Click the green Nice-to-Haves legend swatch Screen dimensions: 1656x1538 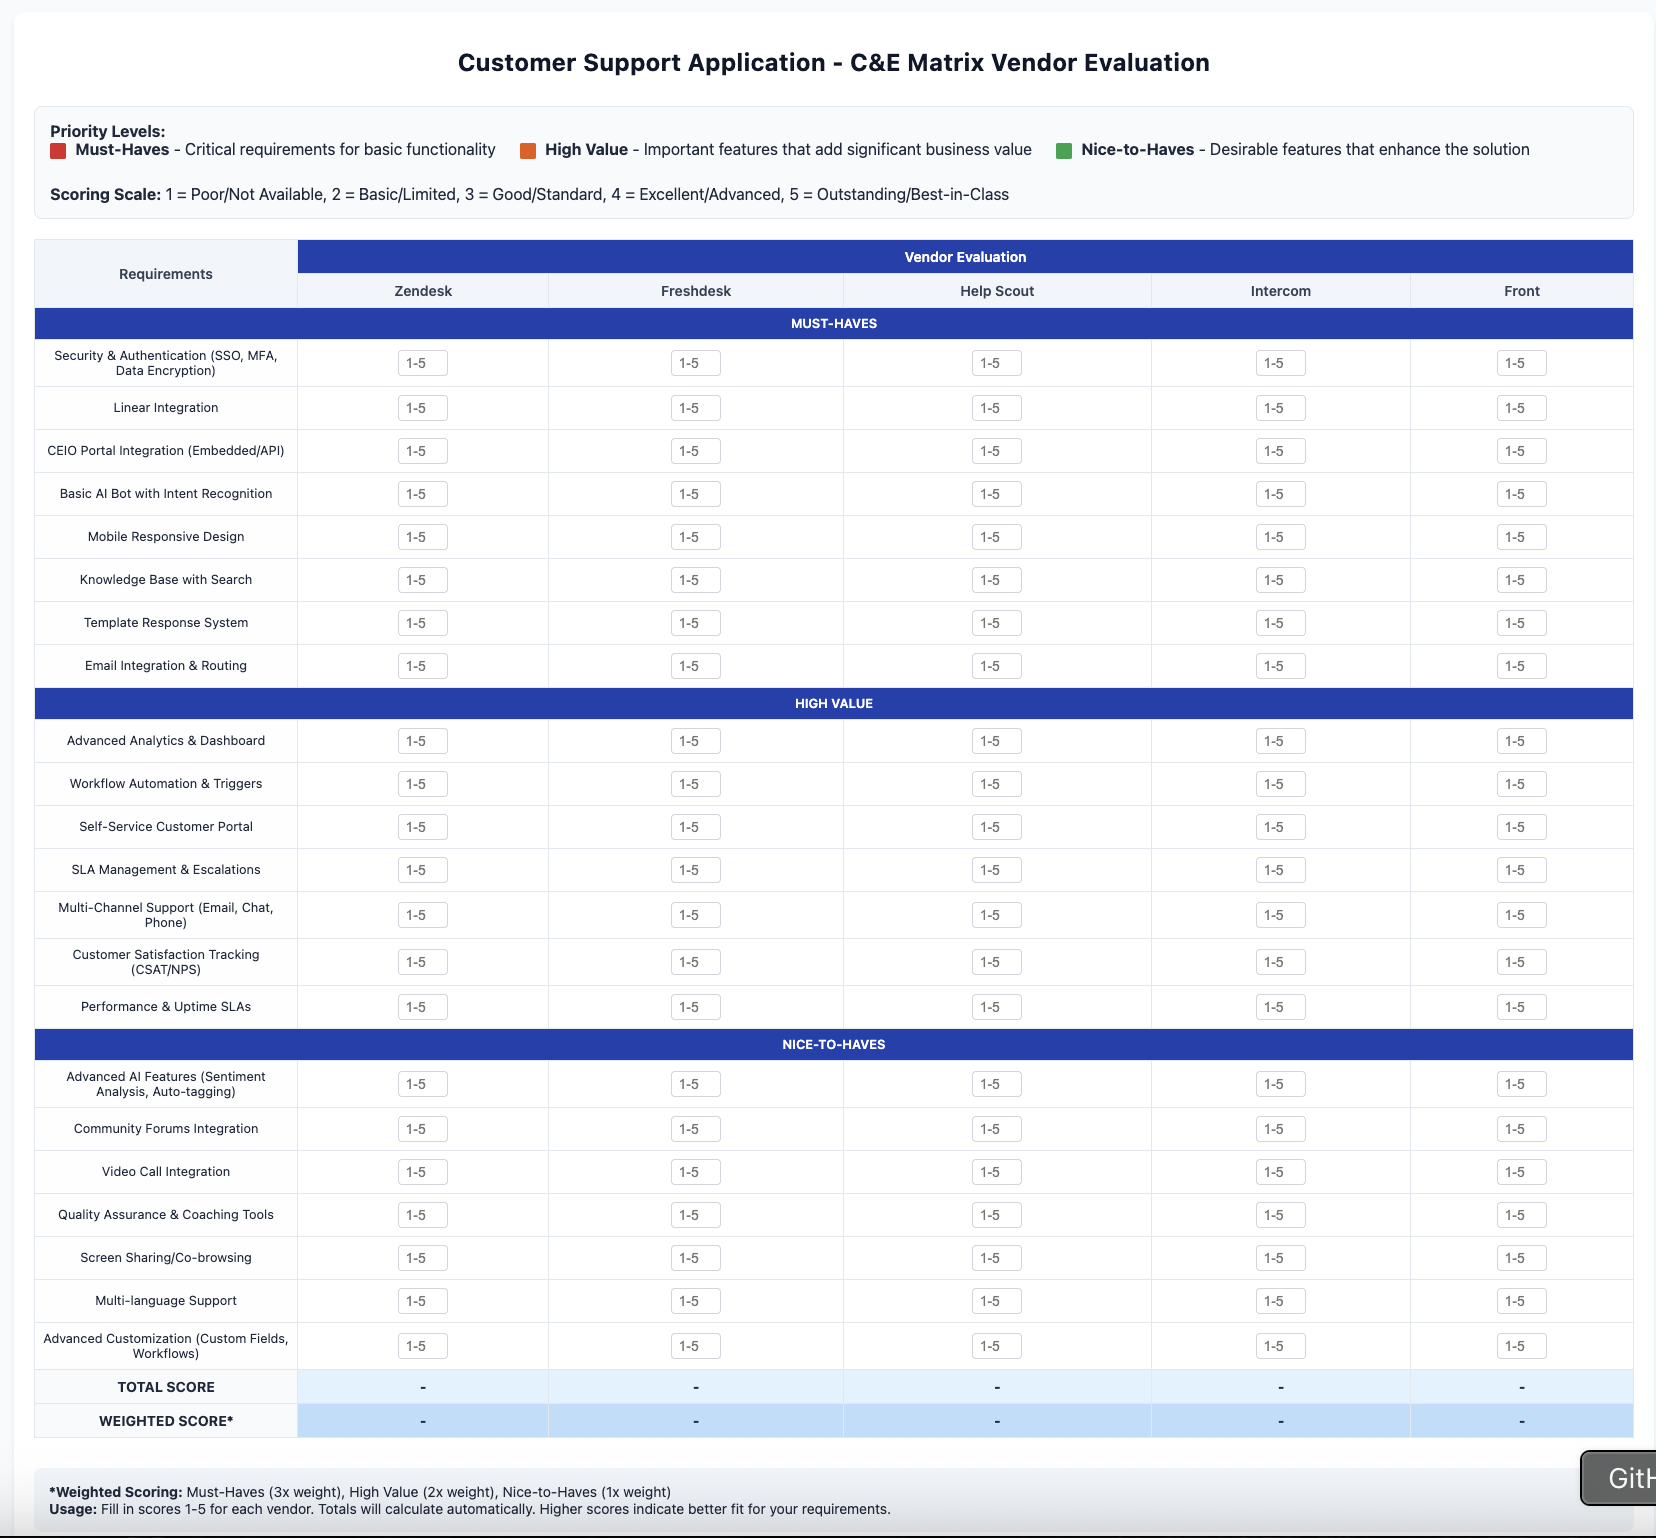[x=1064, y=151]
